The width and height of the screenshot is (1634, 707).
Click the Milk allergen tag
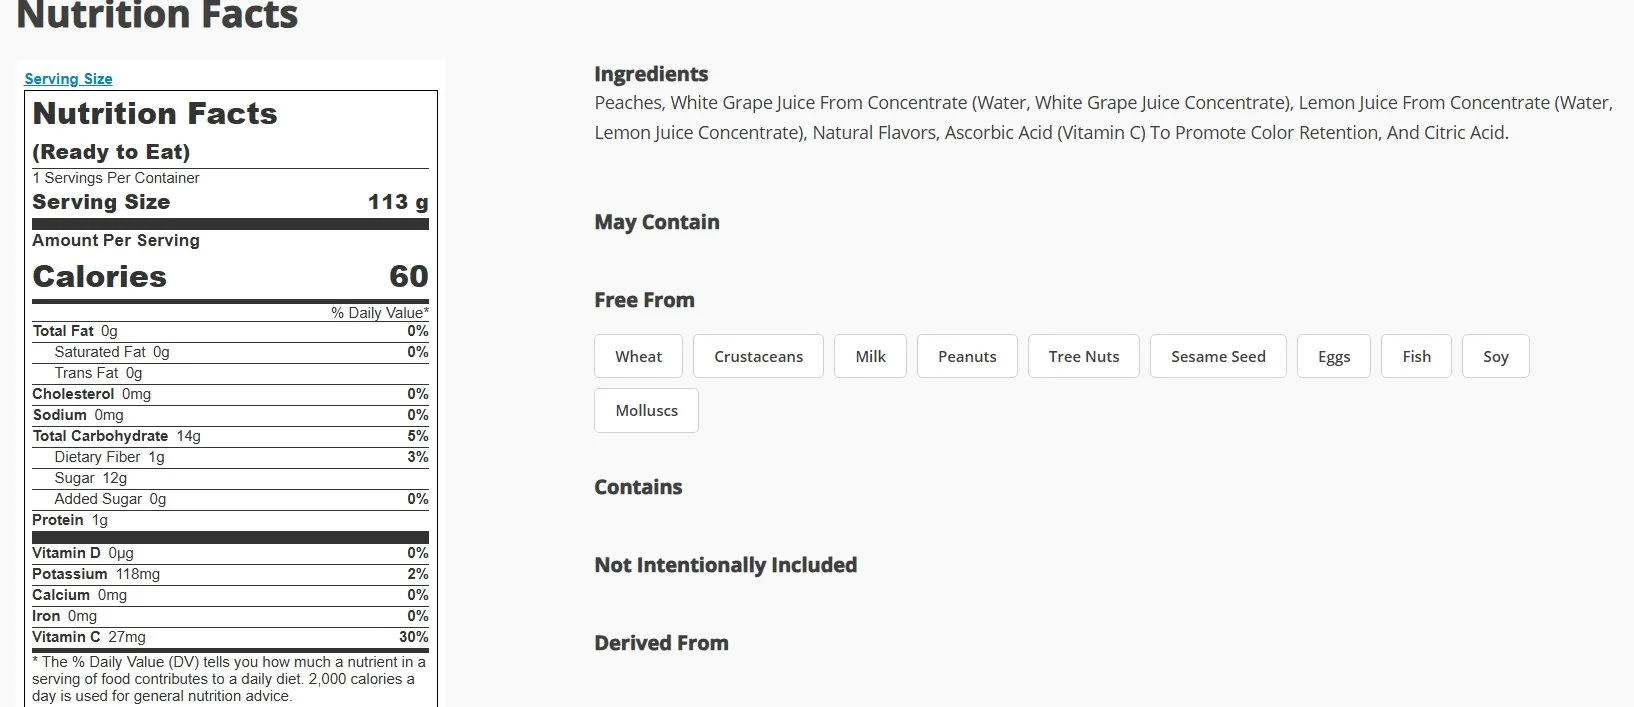pos(870,356)
